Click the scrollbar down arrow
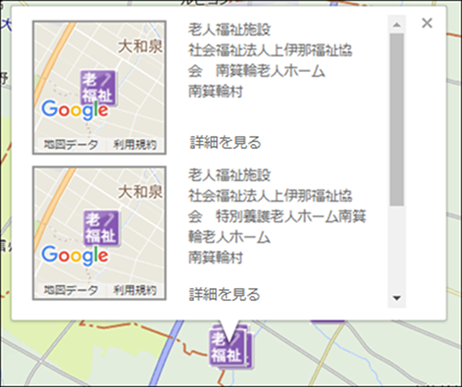 click(397, 298)
